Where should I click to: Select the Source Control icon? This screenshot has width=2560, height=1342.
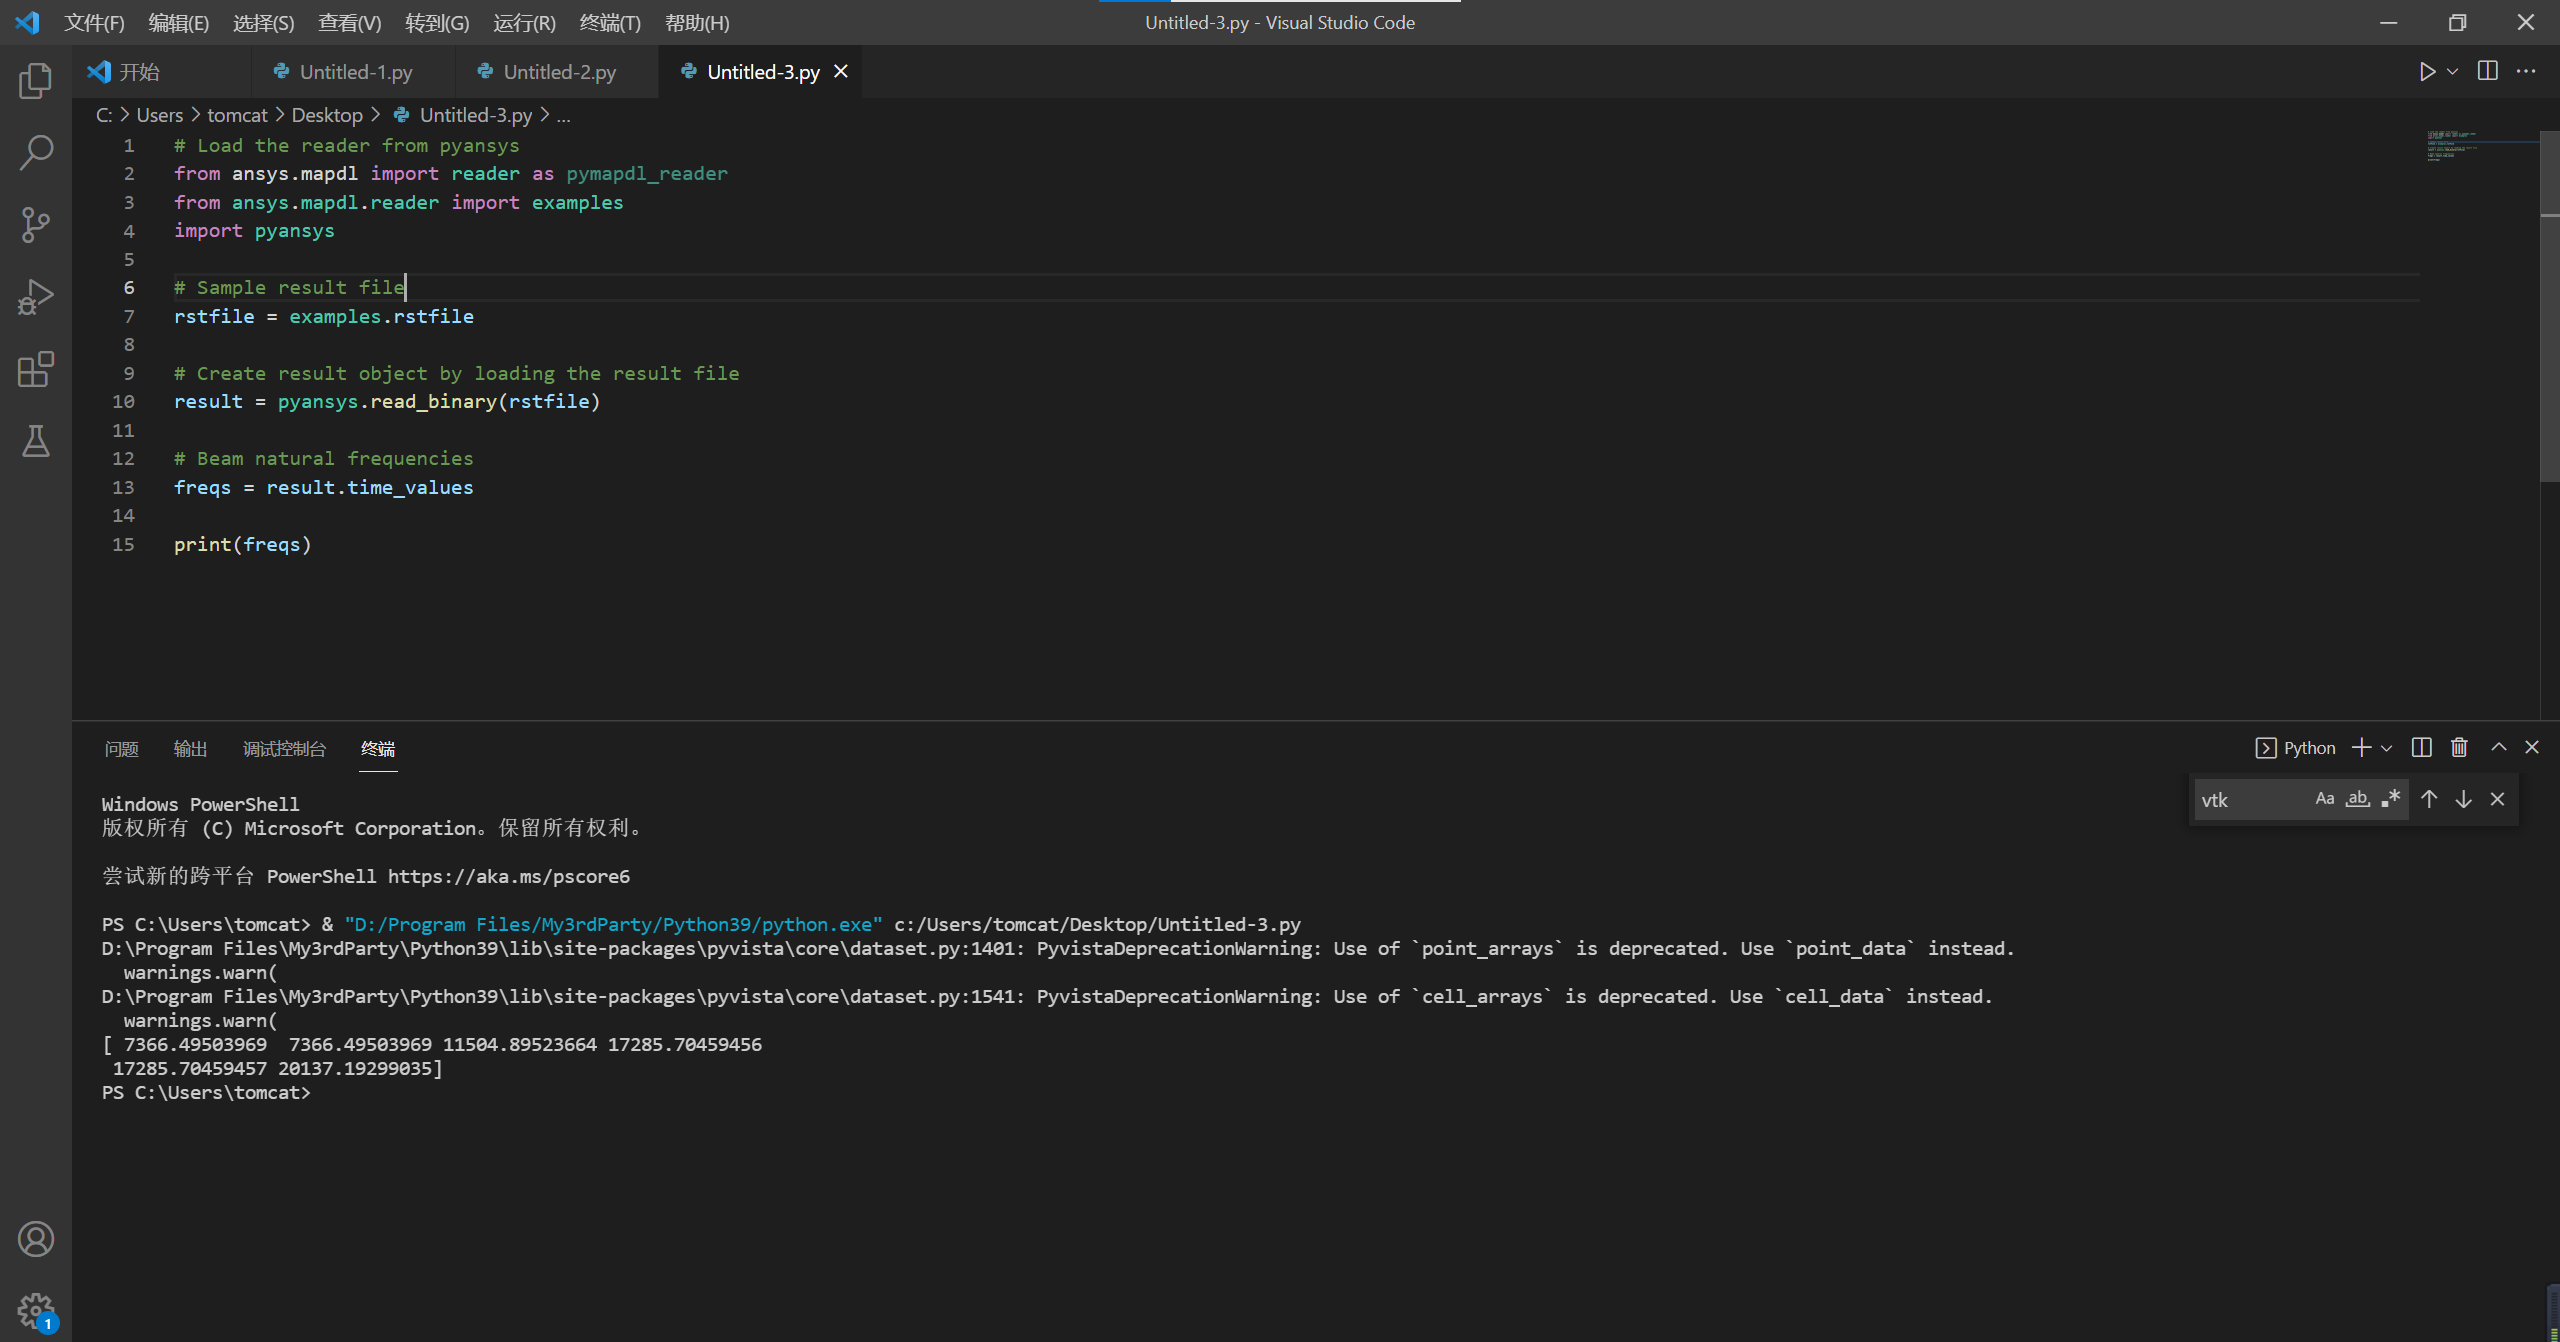click(36, 224)
